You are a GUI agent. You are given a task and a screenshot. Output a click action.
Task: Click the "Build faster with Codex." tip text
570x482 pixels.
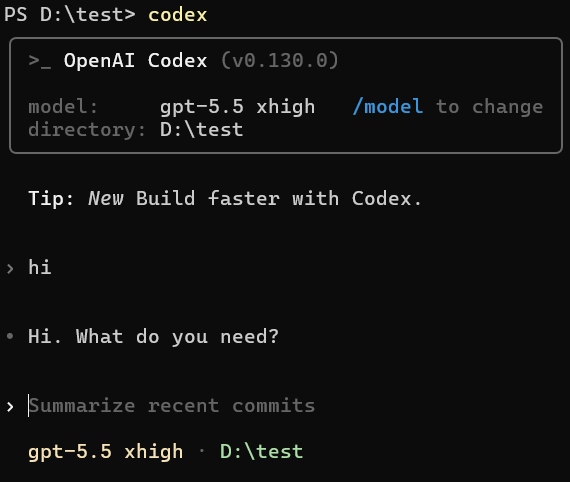(279, 198)
